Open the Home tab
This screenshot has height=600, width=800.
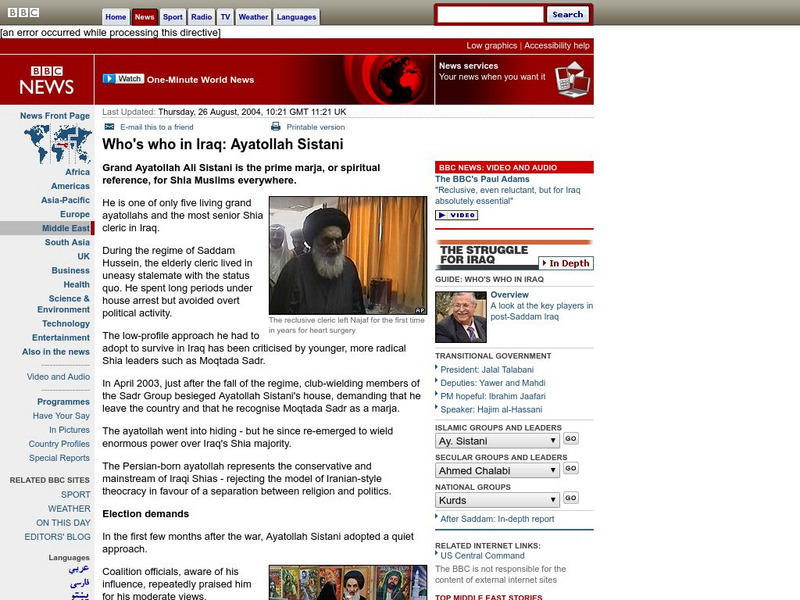pos(116,17)
